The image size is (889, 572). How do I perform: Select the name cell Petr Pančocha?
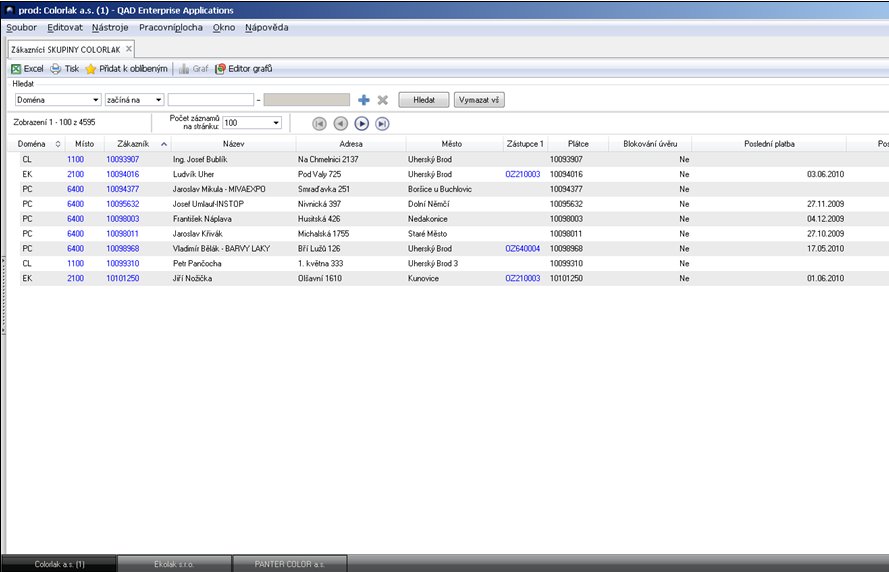point(197,263)
